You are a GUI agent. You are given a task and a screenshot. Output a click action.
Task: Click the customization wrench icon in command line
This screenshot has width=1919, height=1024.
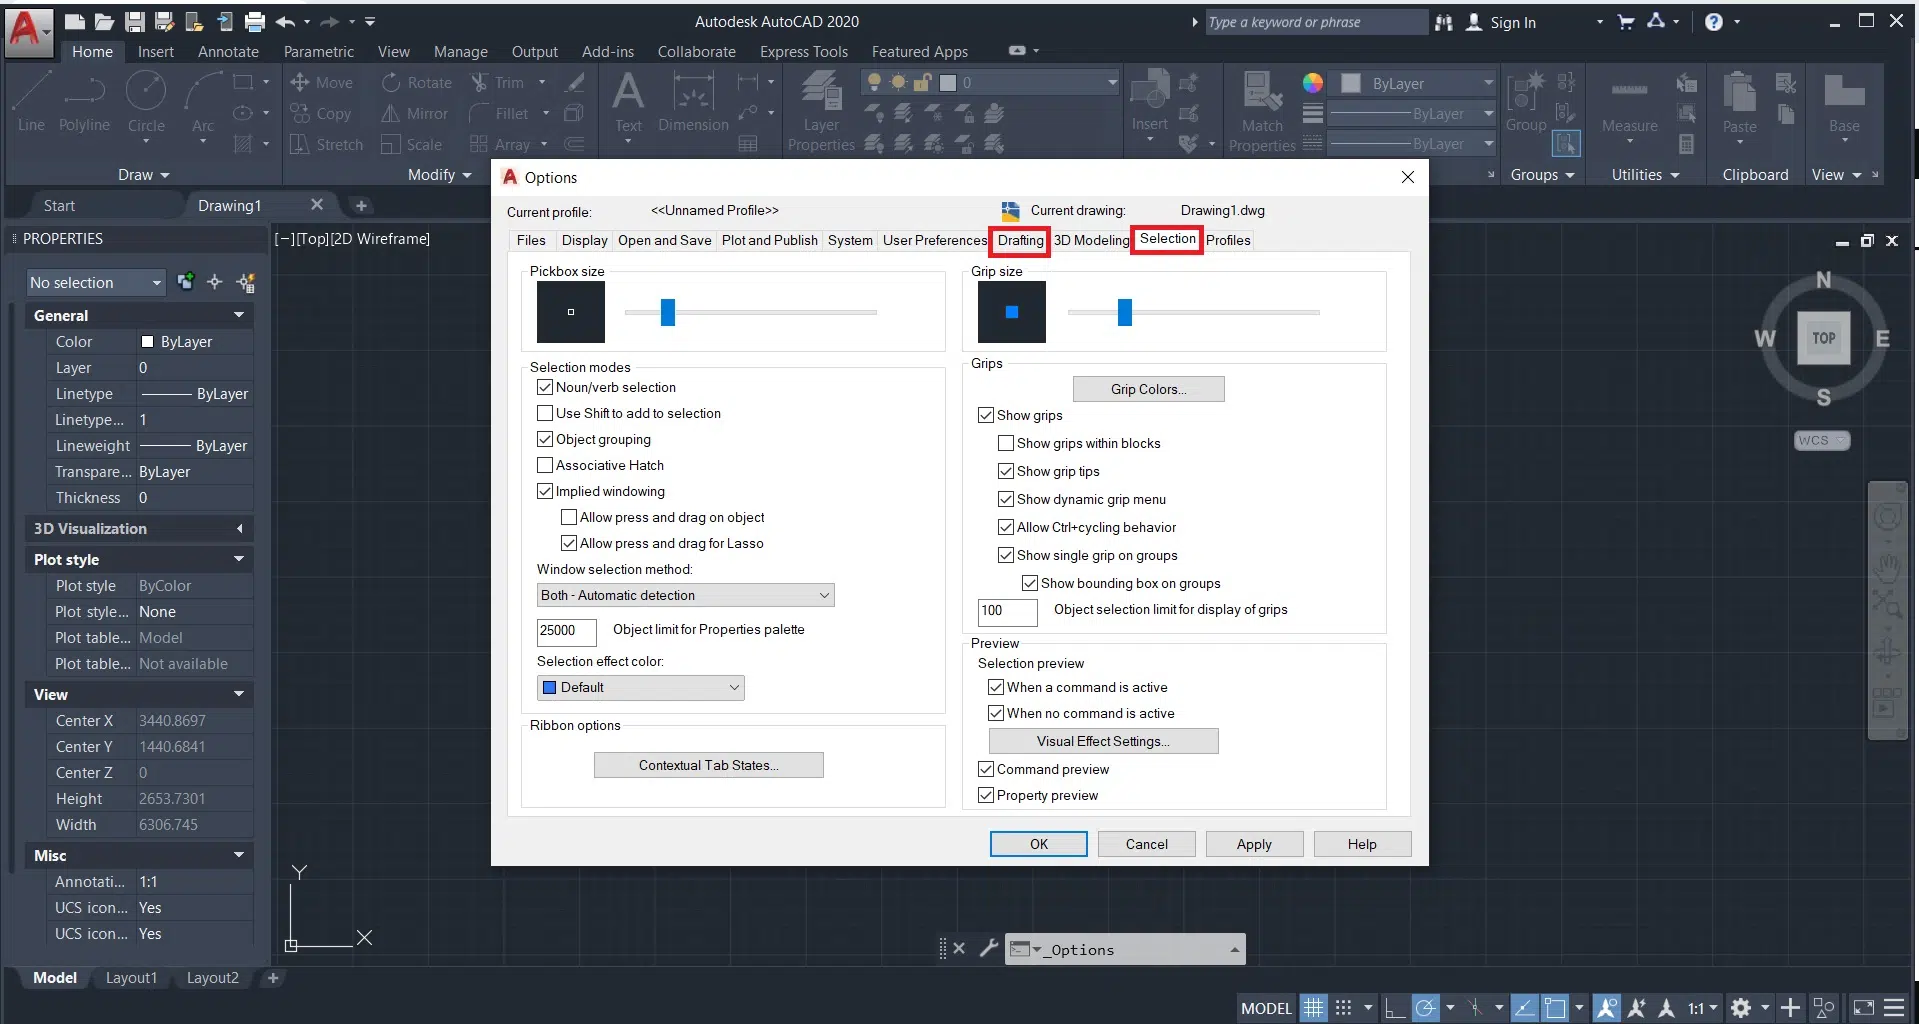click(x=988, y=948)
